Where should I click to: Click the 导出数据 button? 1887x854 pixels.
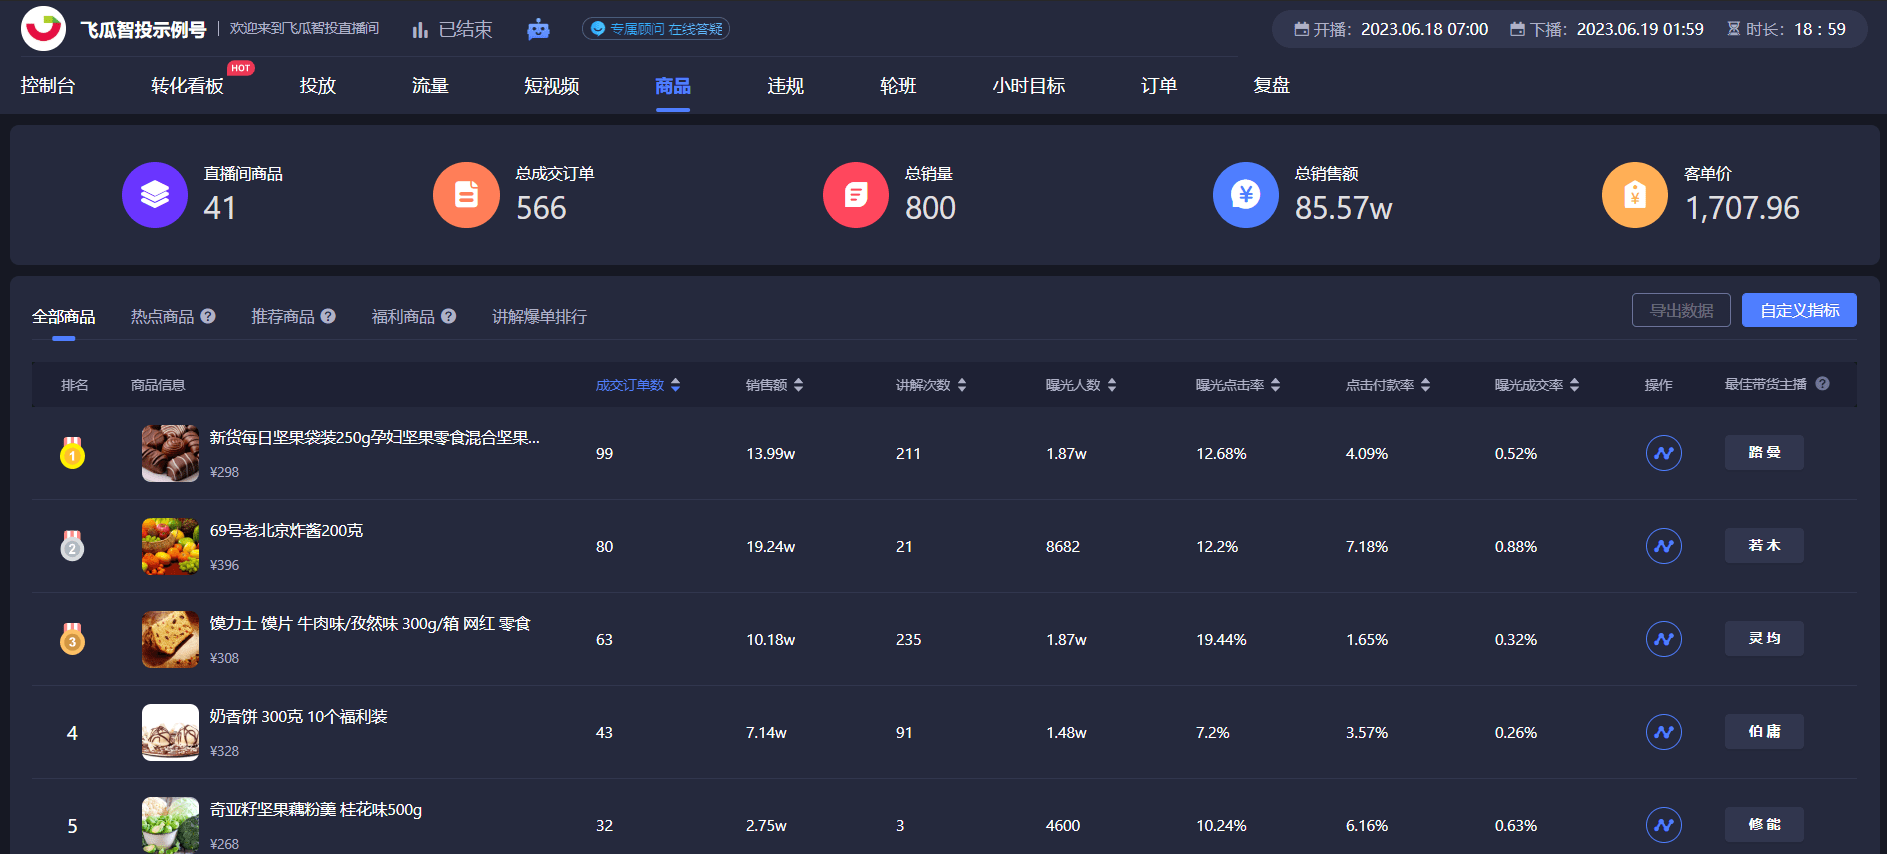coord(1680,310)
